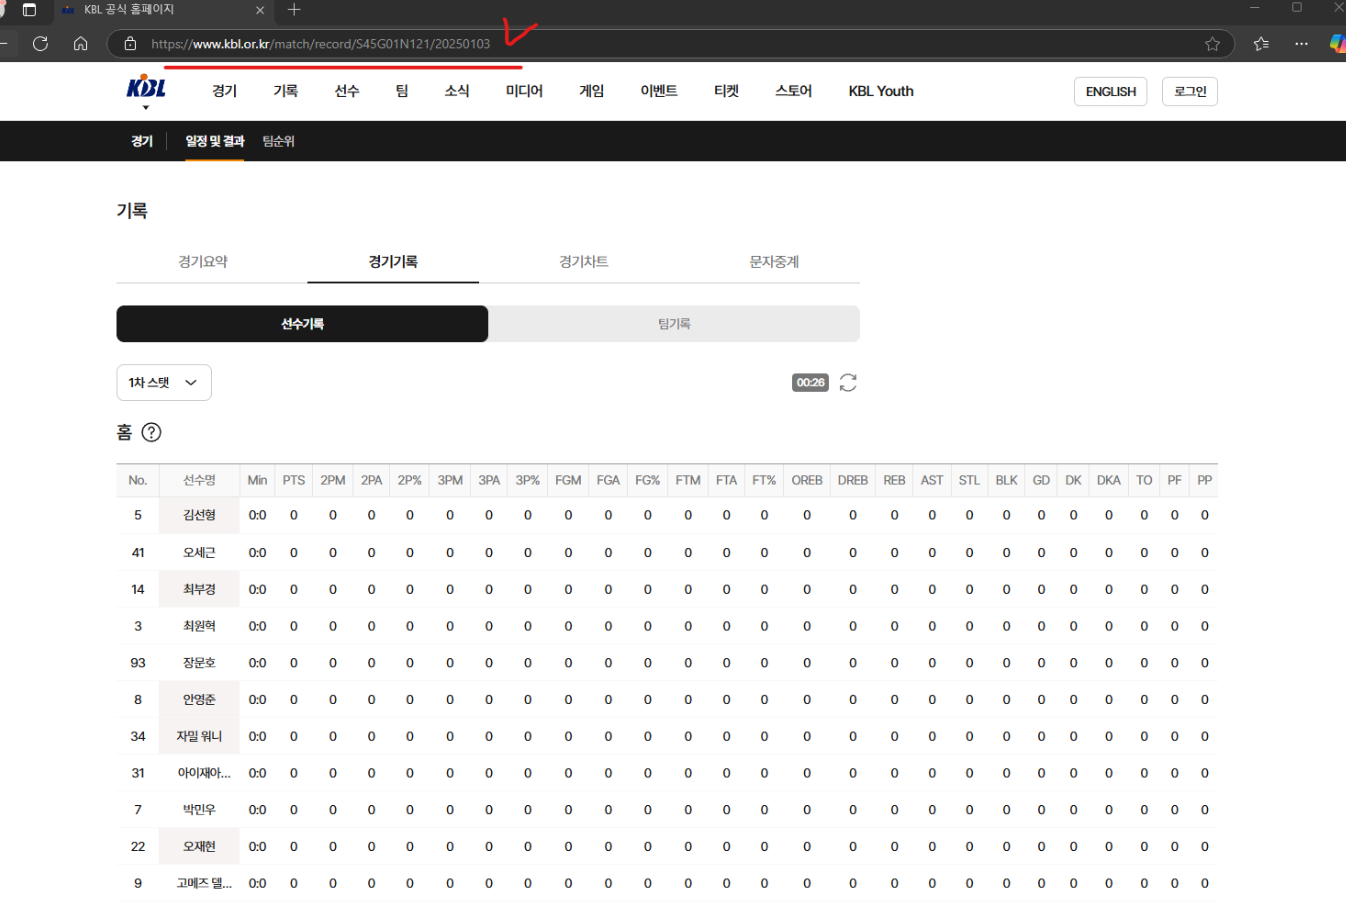Open the 경기차트 tab
Viewport: 1346px width, 910px height.
(584, 262)
